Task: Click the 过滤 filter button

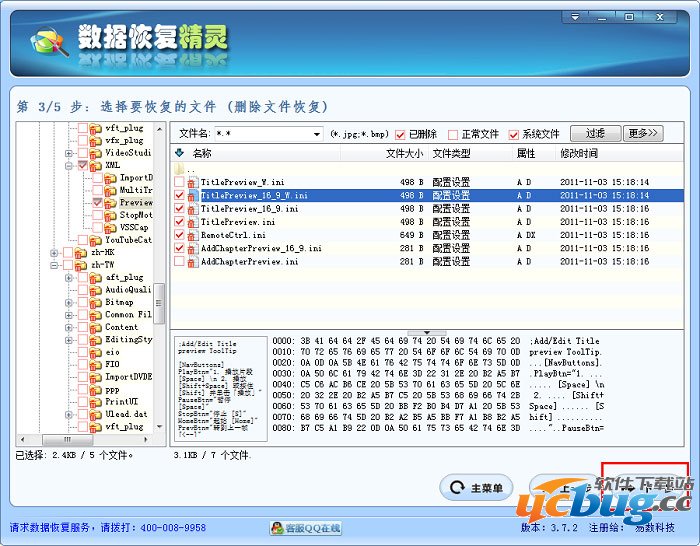Action: tap(596, 133)
